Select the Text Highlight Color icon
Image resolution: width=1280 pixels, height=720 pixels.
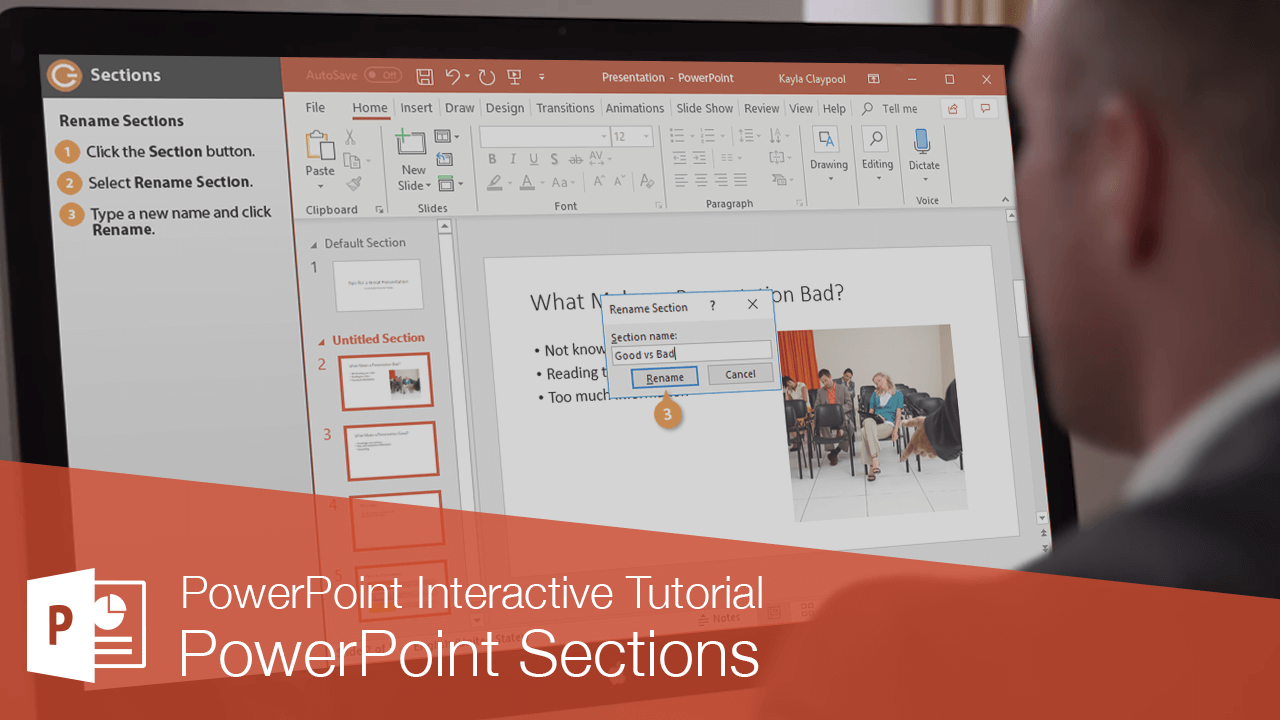pos(496,181)
